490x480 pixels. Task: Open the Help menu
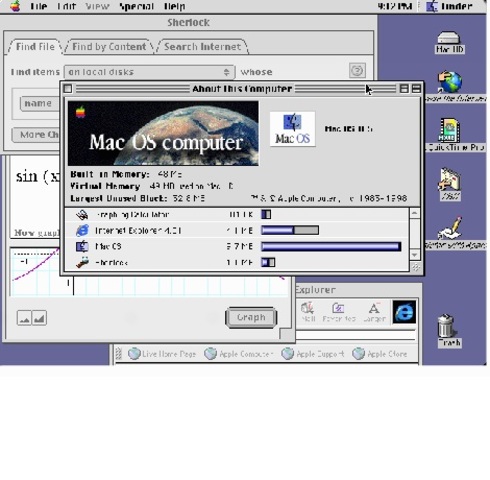click(x=175, y=6)
